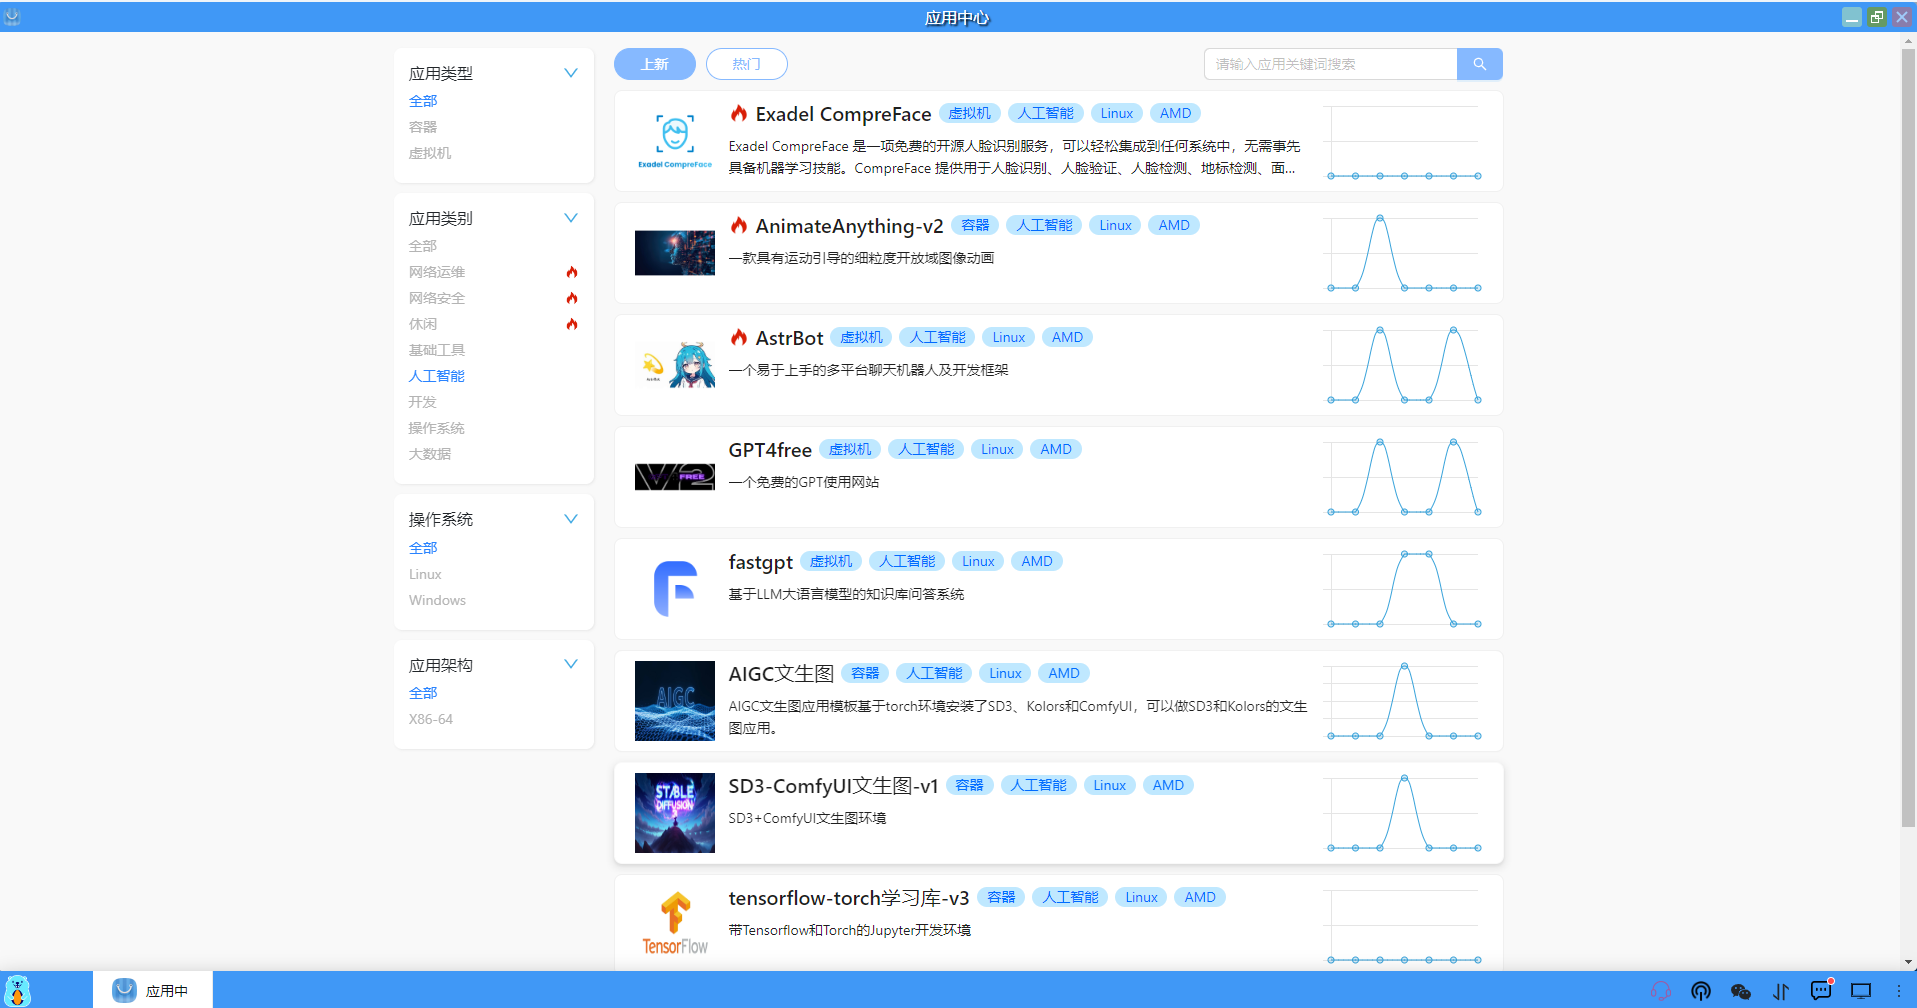
Task: Filter category by 操作系统 in category list
Action: coord(437,428)
